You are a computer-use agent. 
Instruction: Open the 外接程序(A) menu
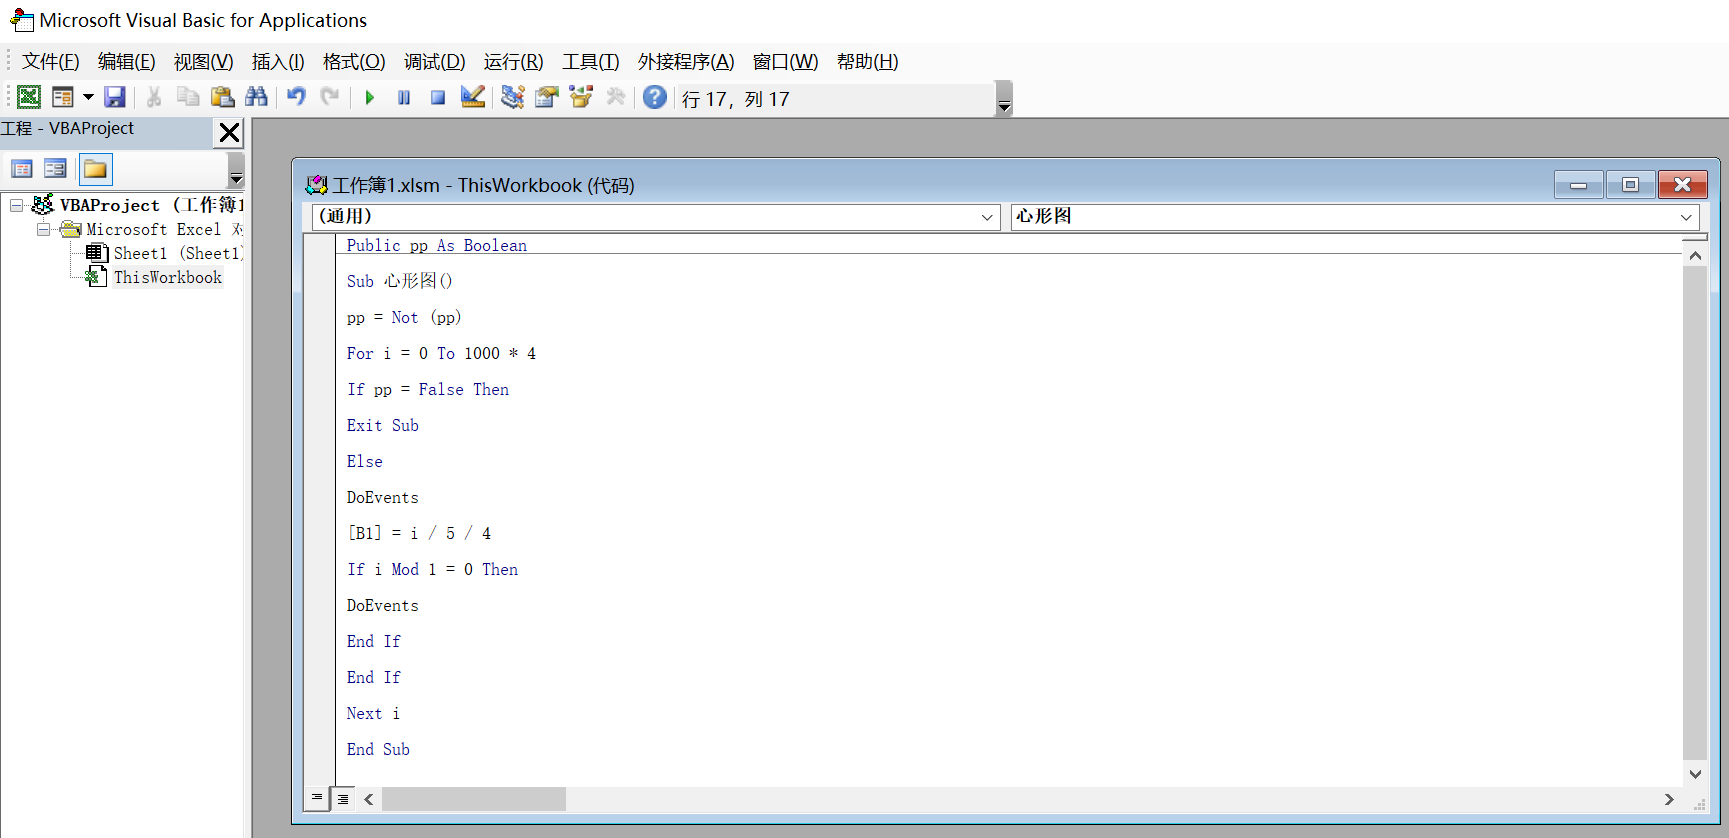coord(686,62)
